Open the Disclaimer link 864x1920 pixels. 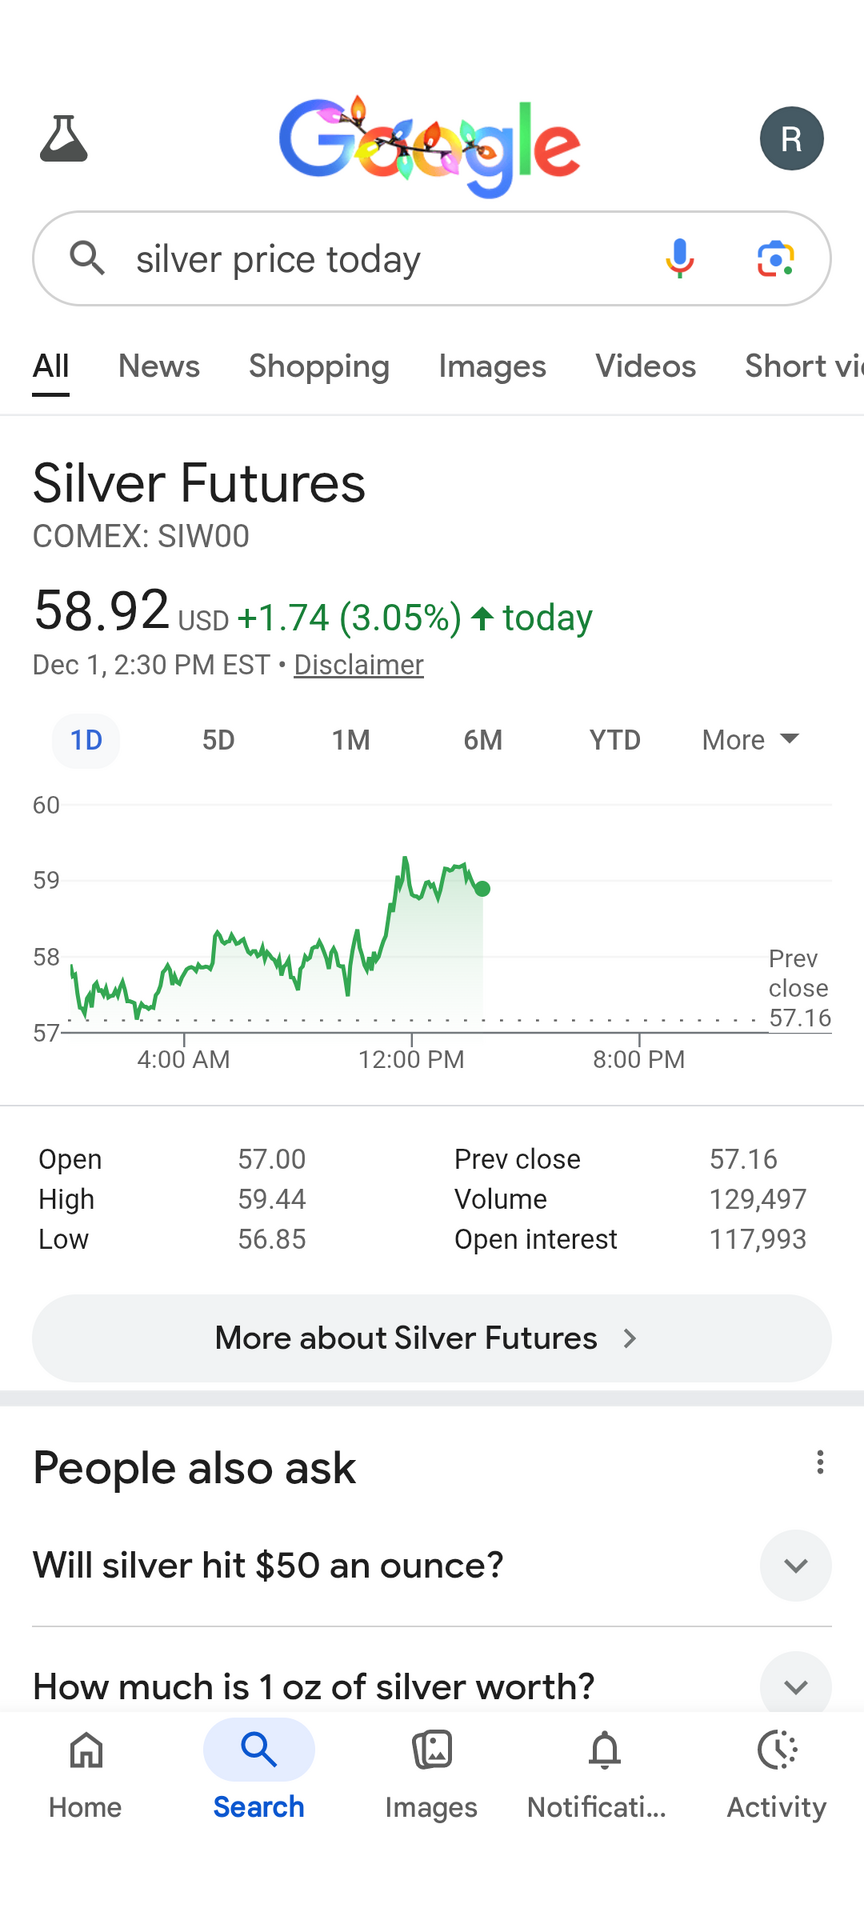pyautogui.click(x=359, y=665)
